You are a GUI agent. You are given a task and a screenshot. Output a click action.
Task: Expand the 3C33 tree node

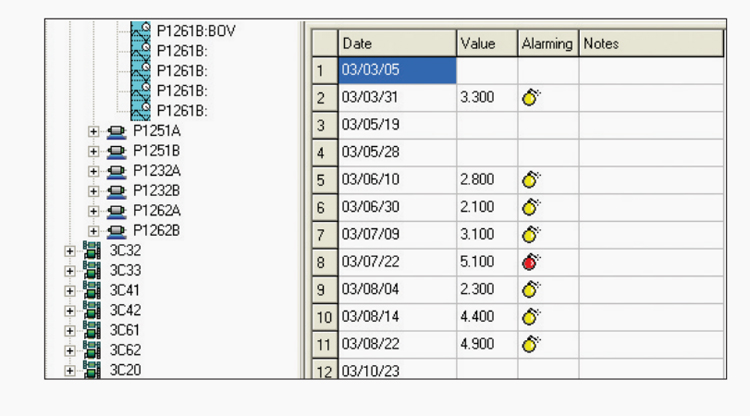(70, 270)
